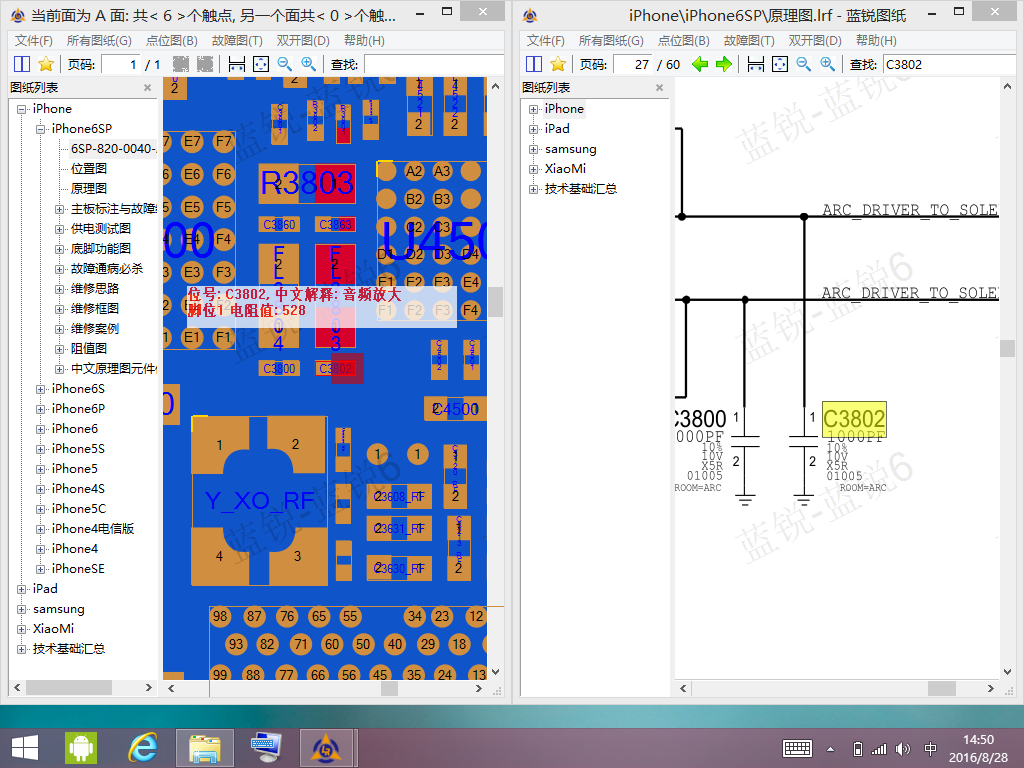This screenshot has width=1024, height=768.
Task: Click the favorites star in left window
Action: tap(46, 64)
